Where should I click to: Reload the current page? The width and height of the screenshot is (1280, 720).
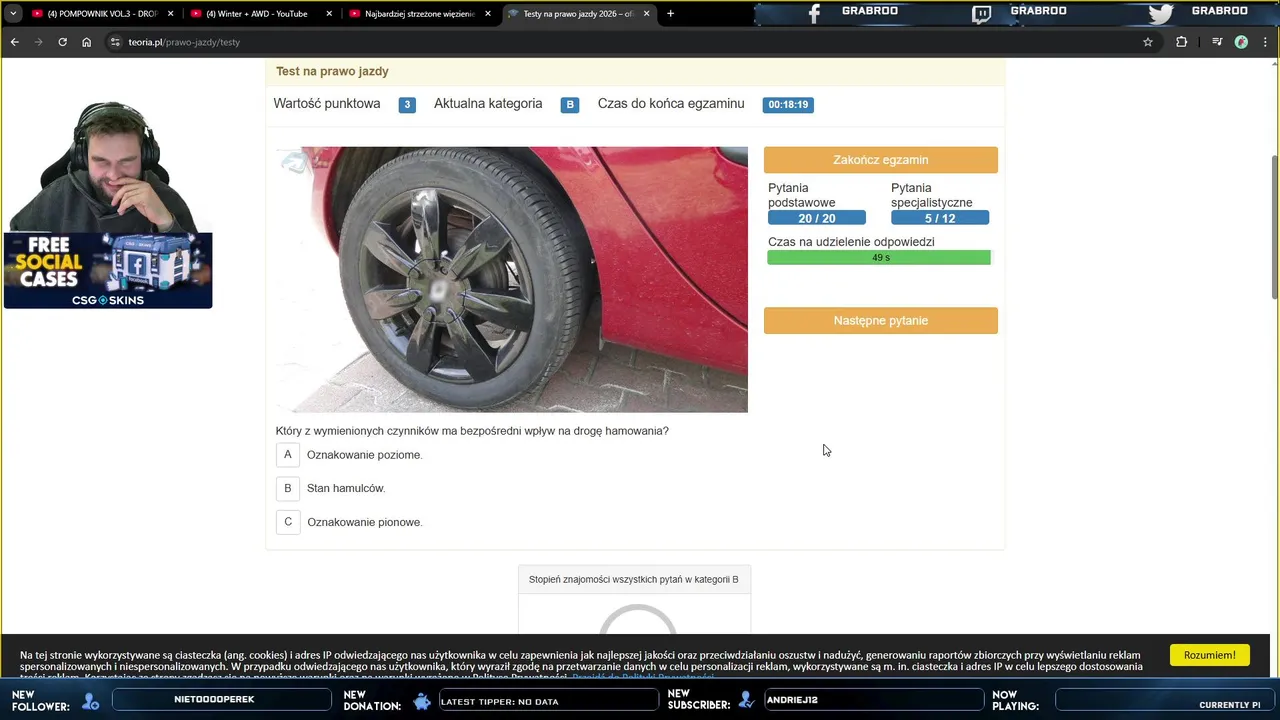62,42
